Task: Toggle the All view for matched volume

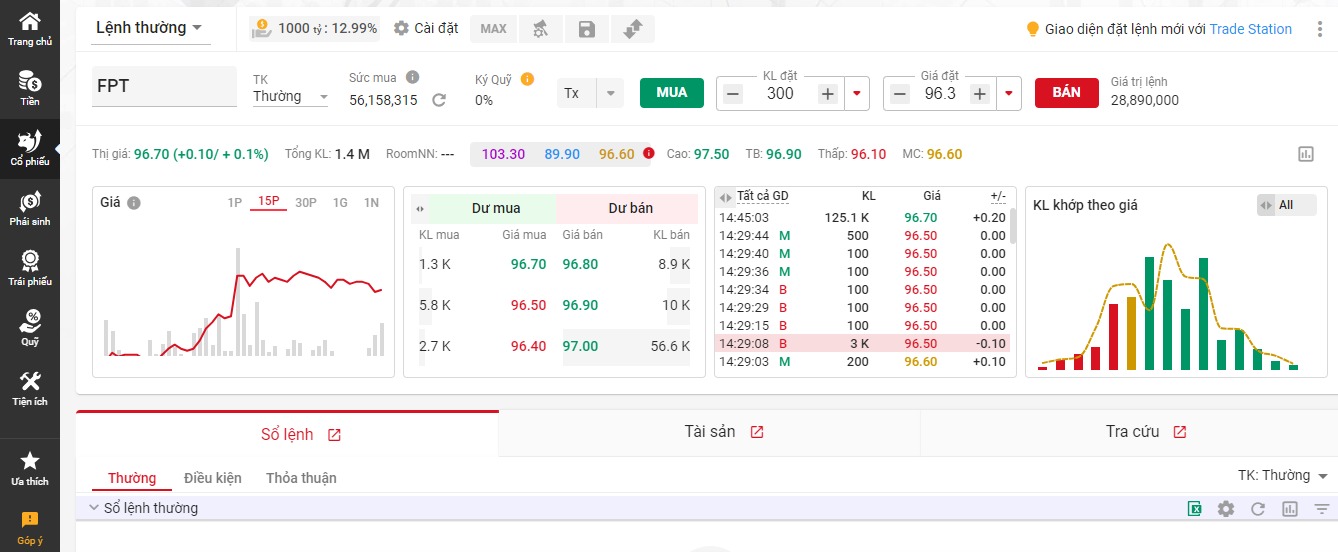Action: pyautogui.click(x=1285, y=205)
